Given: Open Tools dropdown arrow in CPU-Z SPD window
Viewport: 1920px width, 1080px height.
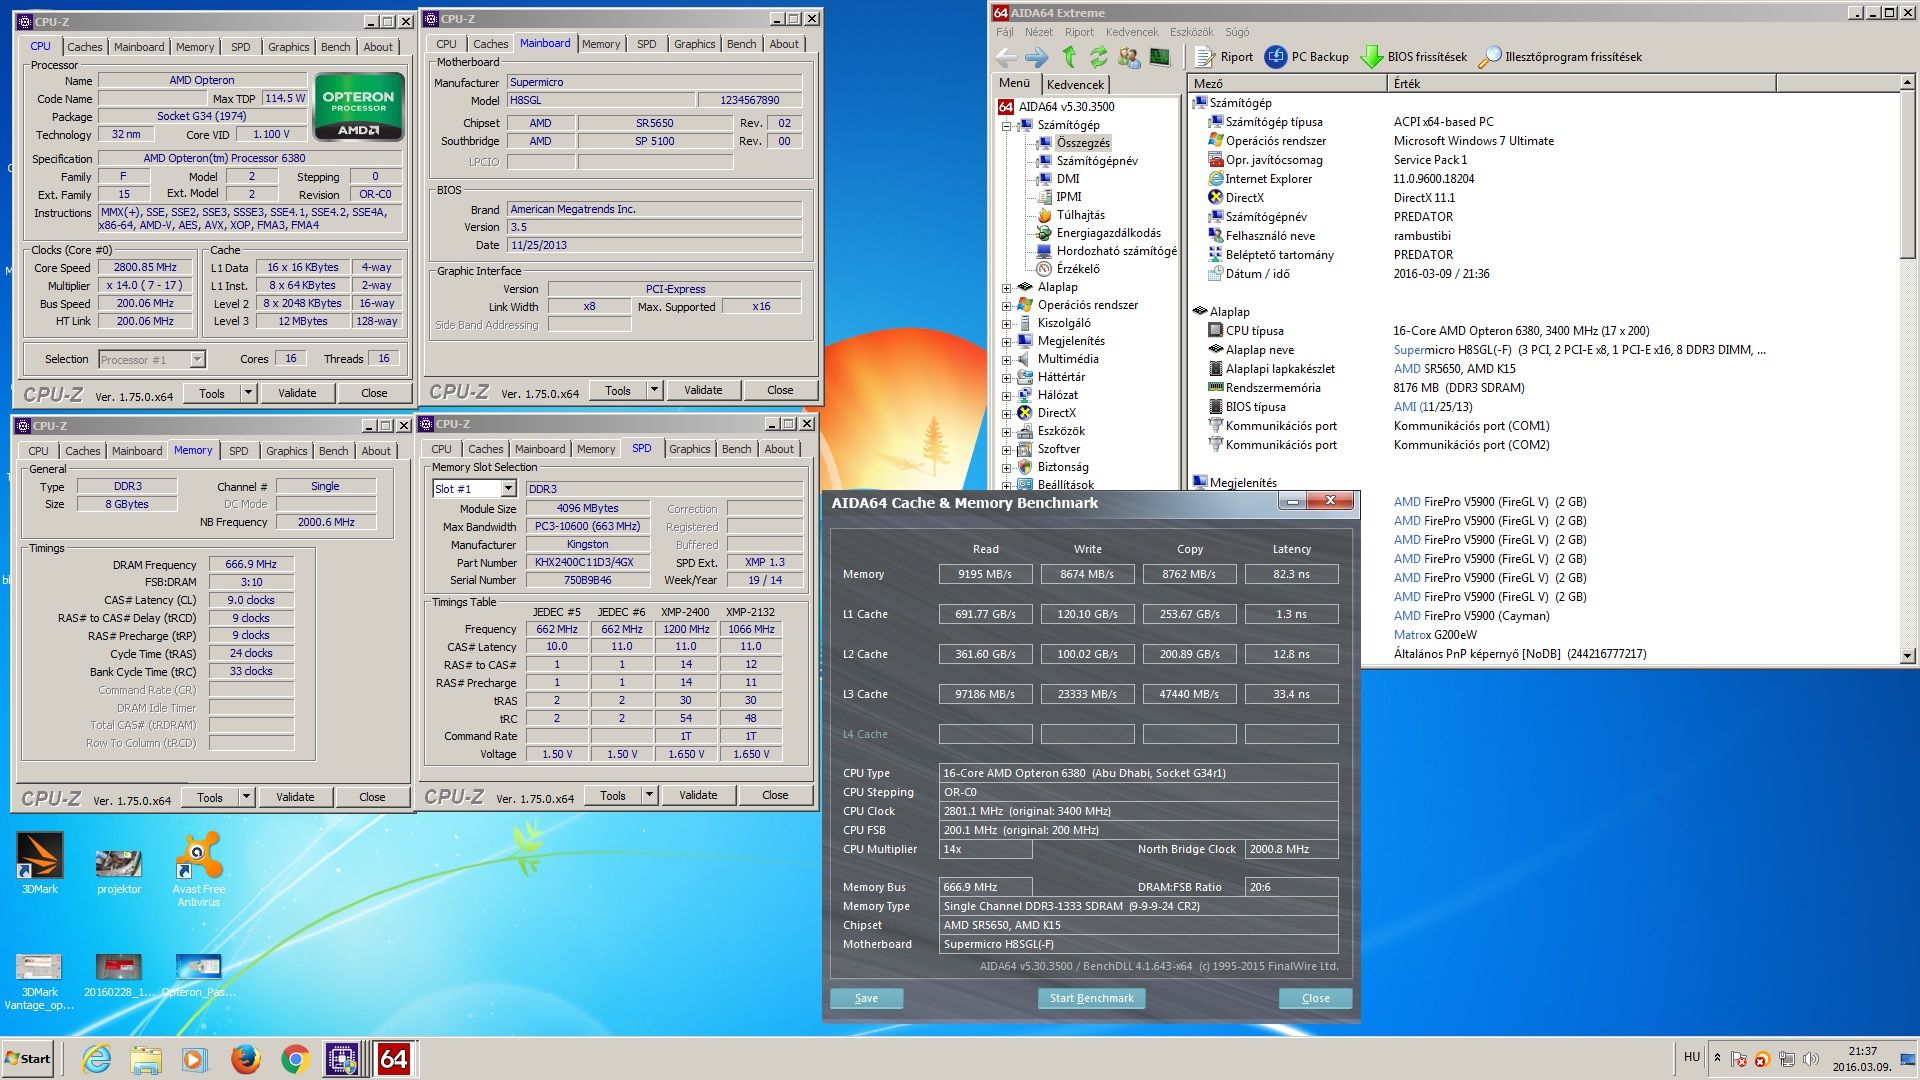Looking at the screenshot, I should pos(649,796).
